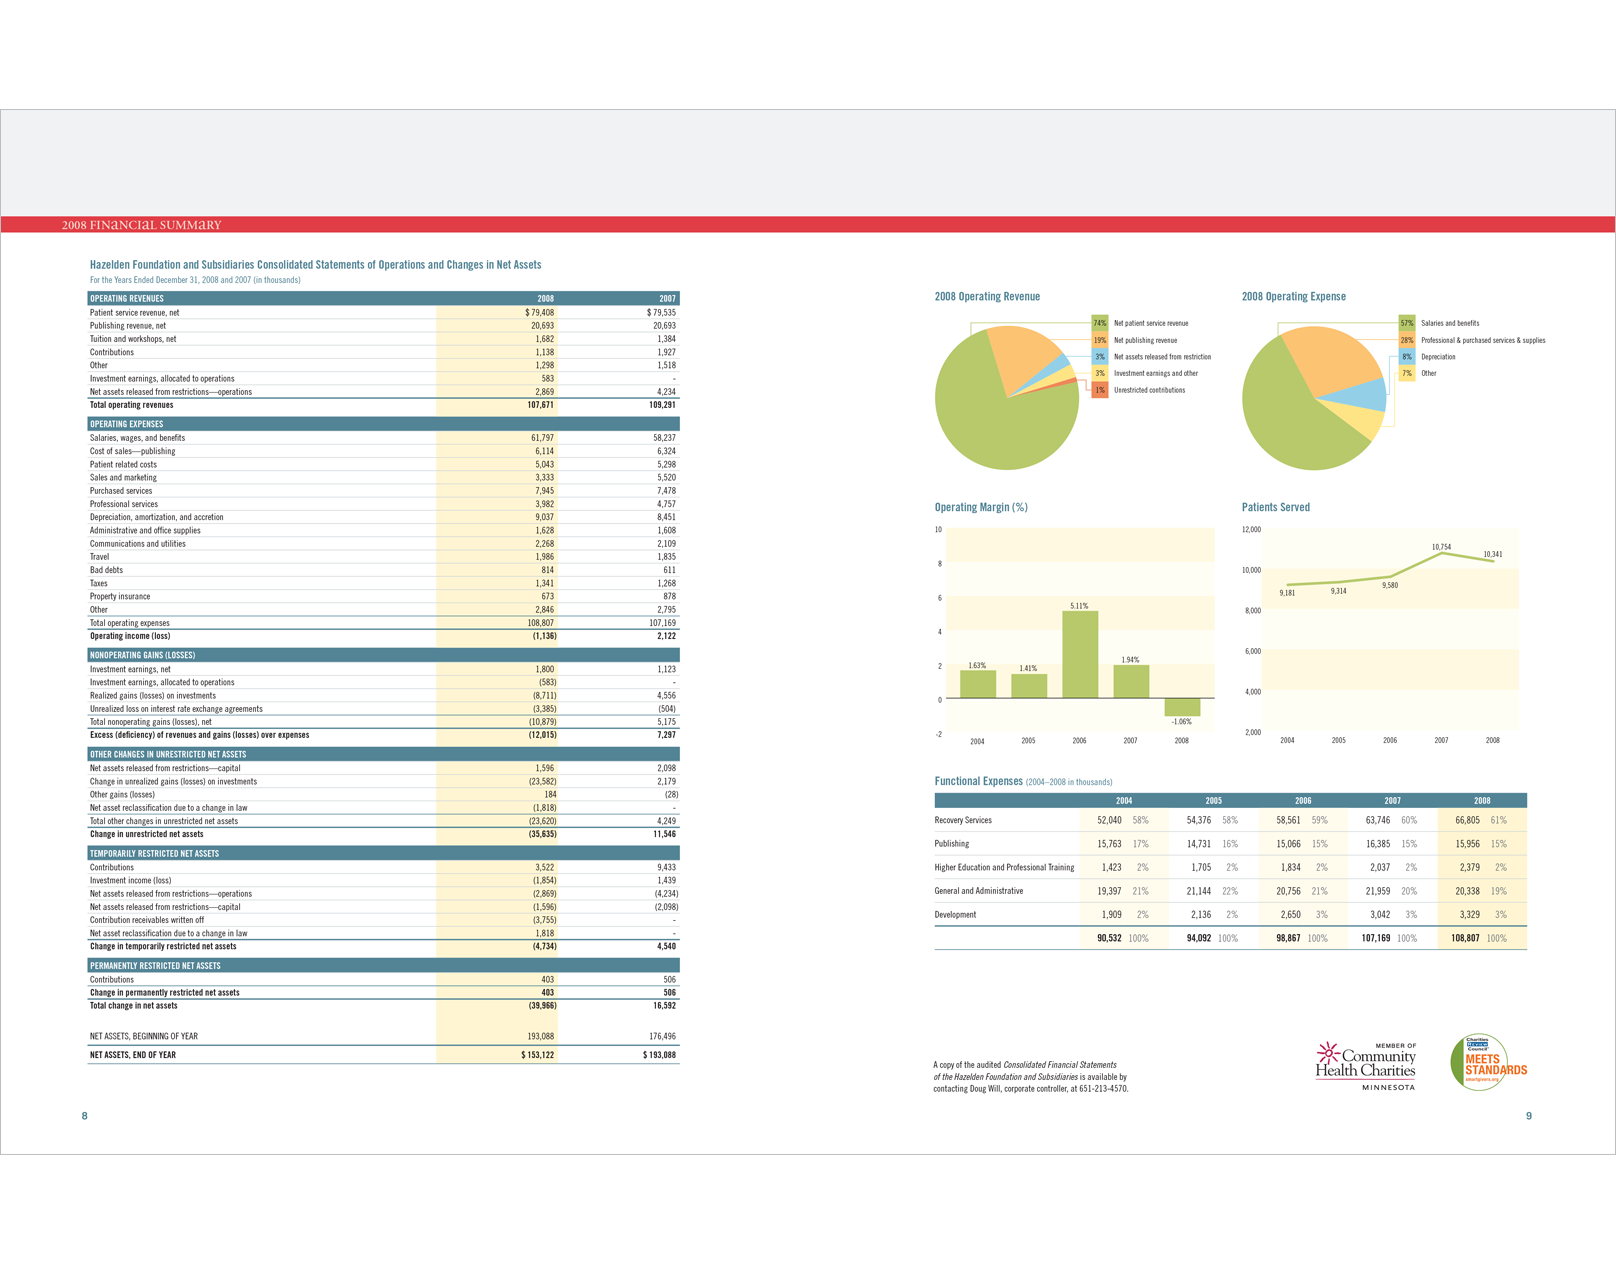Click the Depreciation, amortization, and accretion row
Image resolution: width=1616 pixels, height=1264 pixels.
pyautogui.click(x=383, y=517)
